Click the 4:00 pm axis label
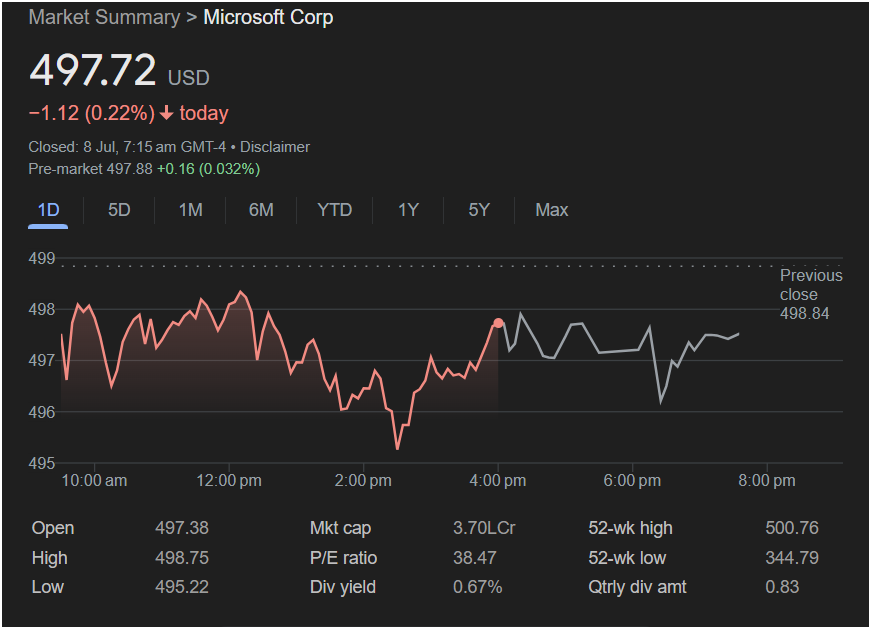871x629 pixels. [498, 481]
